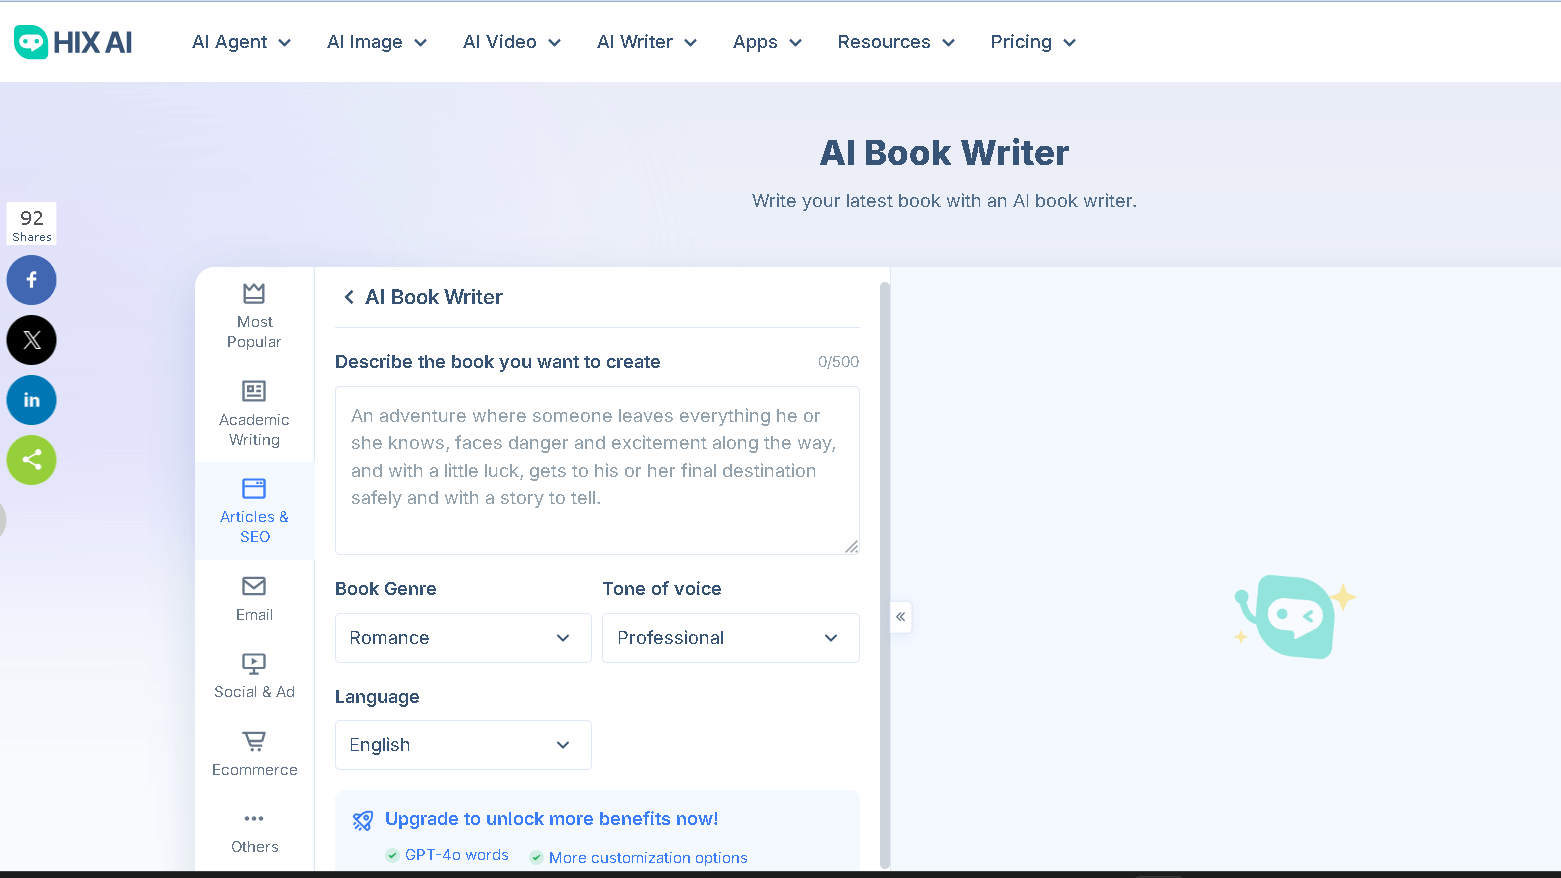Viewport: 1561px width, 878px height.
Task: Share the page on LinkedIn
Action: [x=31, y=400]
